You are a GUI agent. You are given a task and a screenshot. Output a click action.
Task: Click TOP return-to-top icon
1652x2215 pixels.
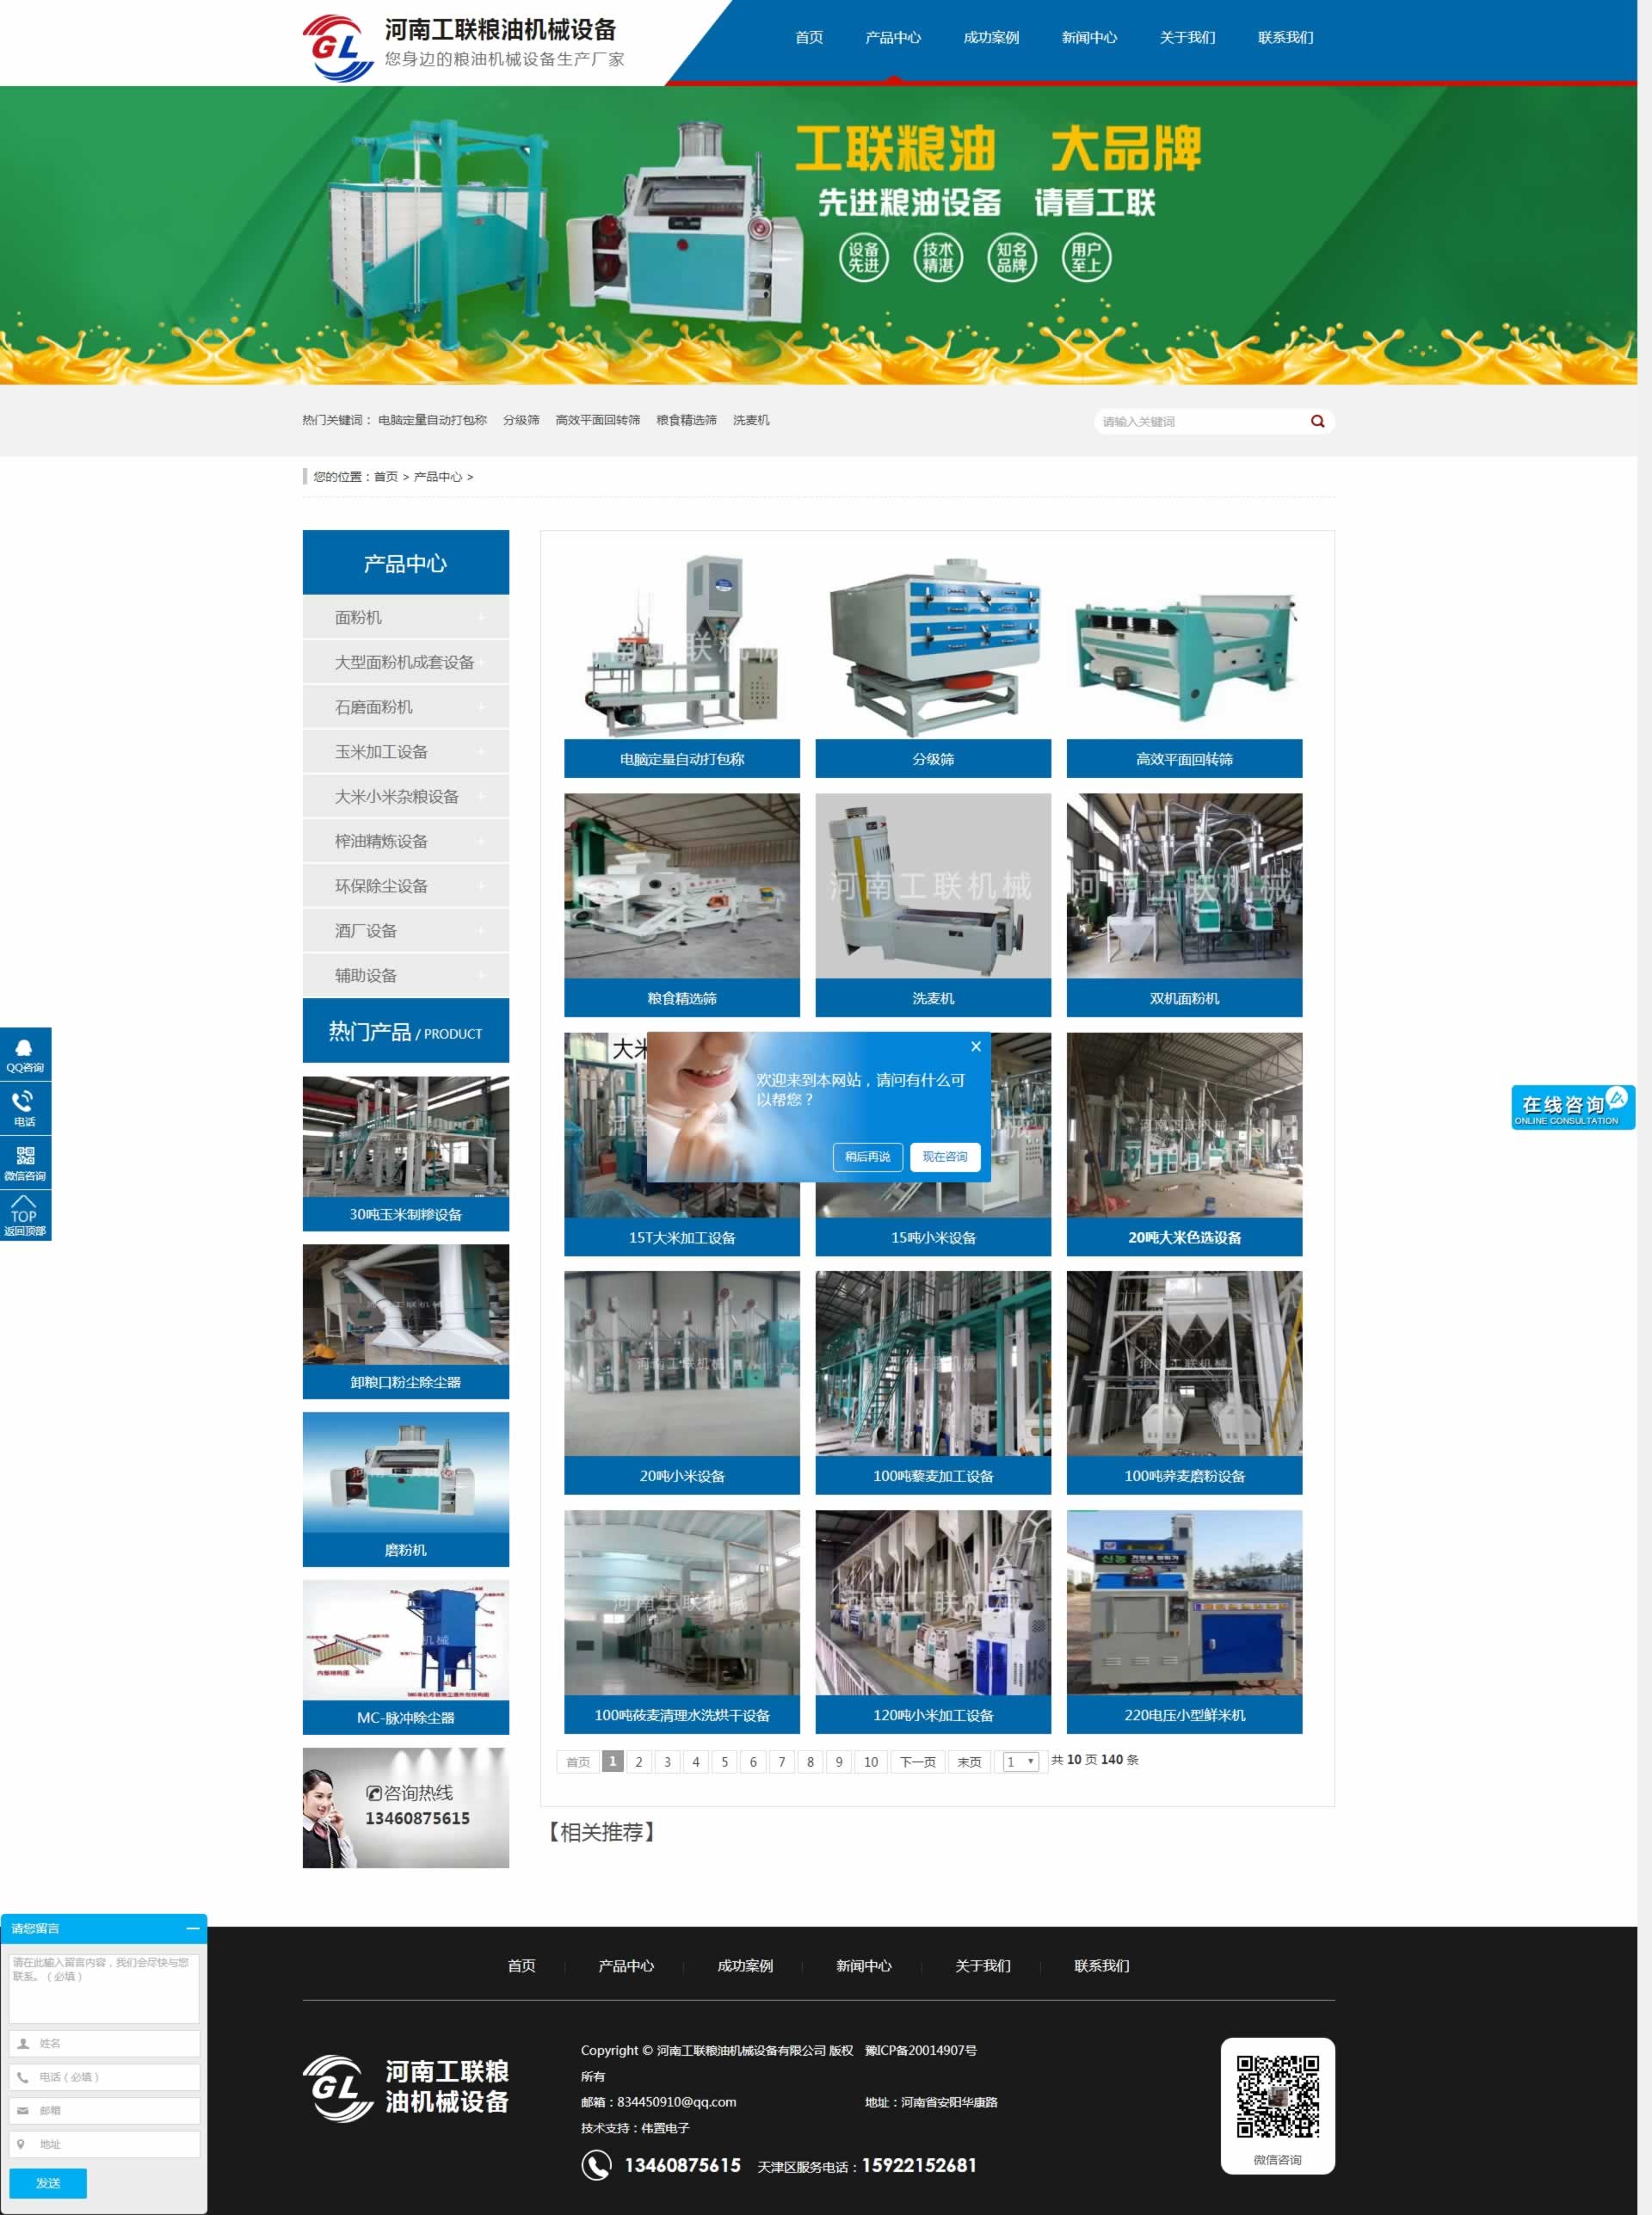25,1215
